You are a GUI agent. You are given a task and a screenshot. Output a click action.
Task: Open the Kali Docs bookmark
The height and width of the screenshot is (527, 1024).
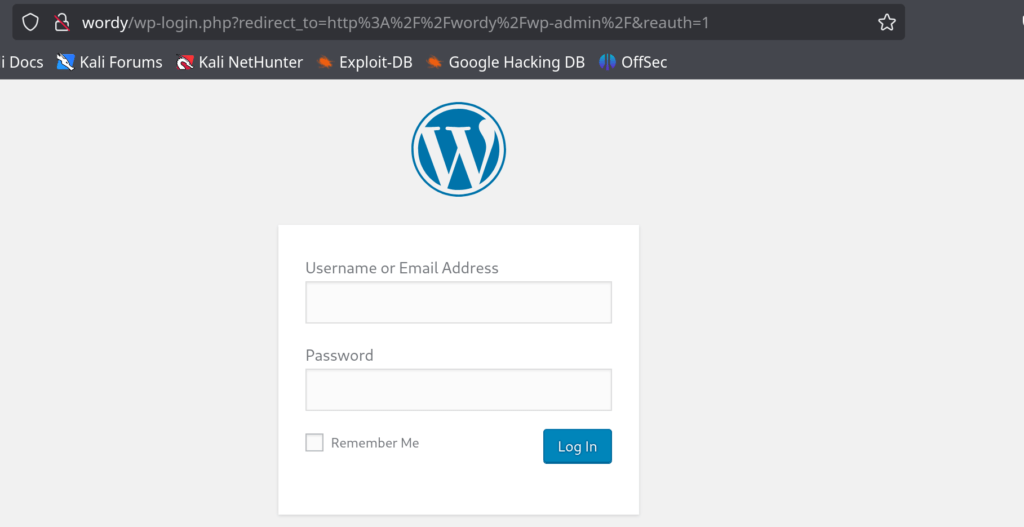coord(22,62)
